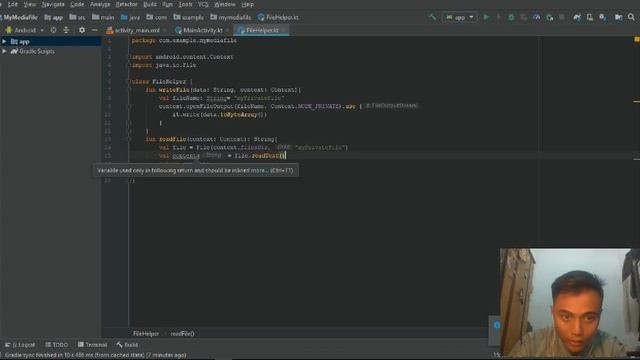640x360 pixels.
Task: Expand the Gradle Scripts tree node
Action: point(4,51)
